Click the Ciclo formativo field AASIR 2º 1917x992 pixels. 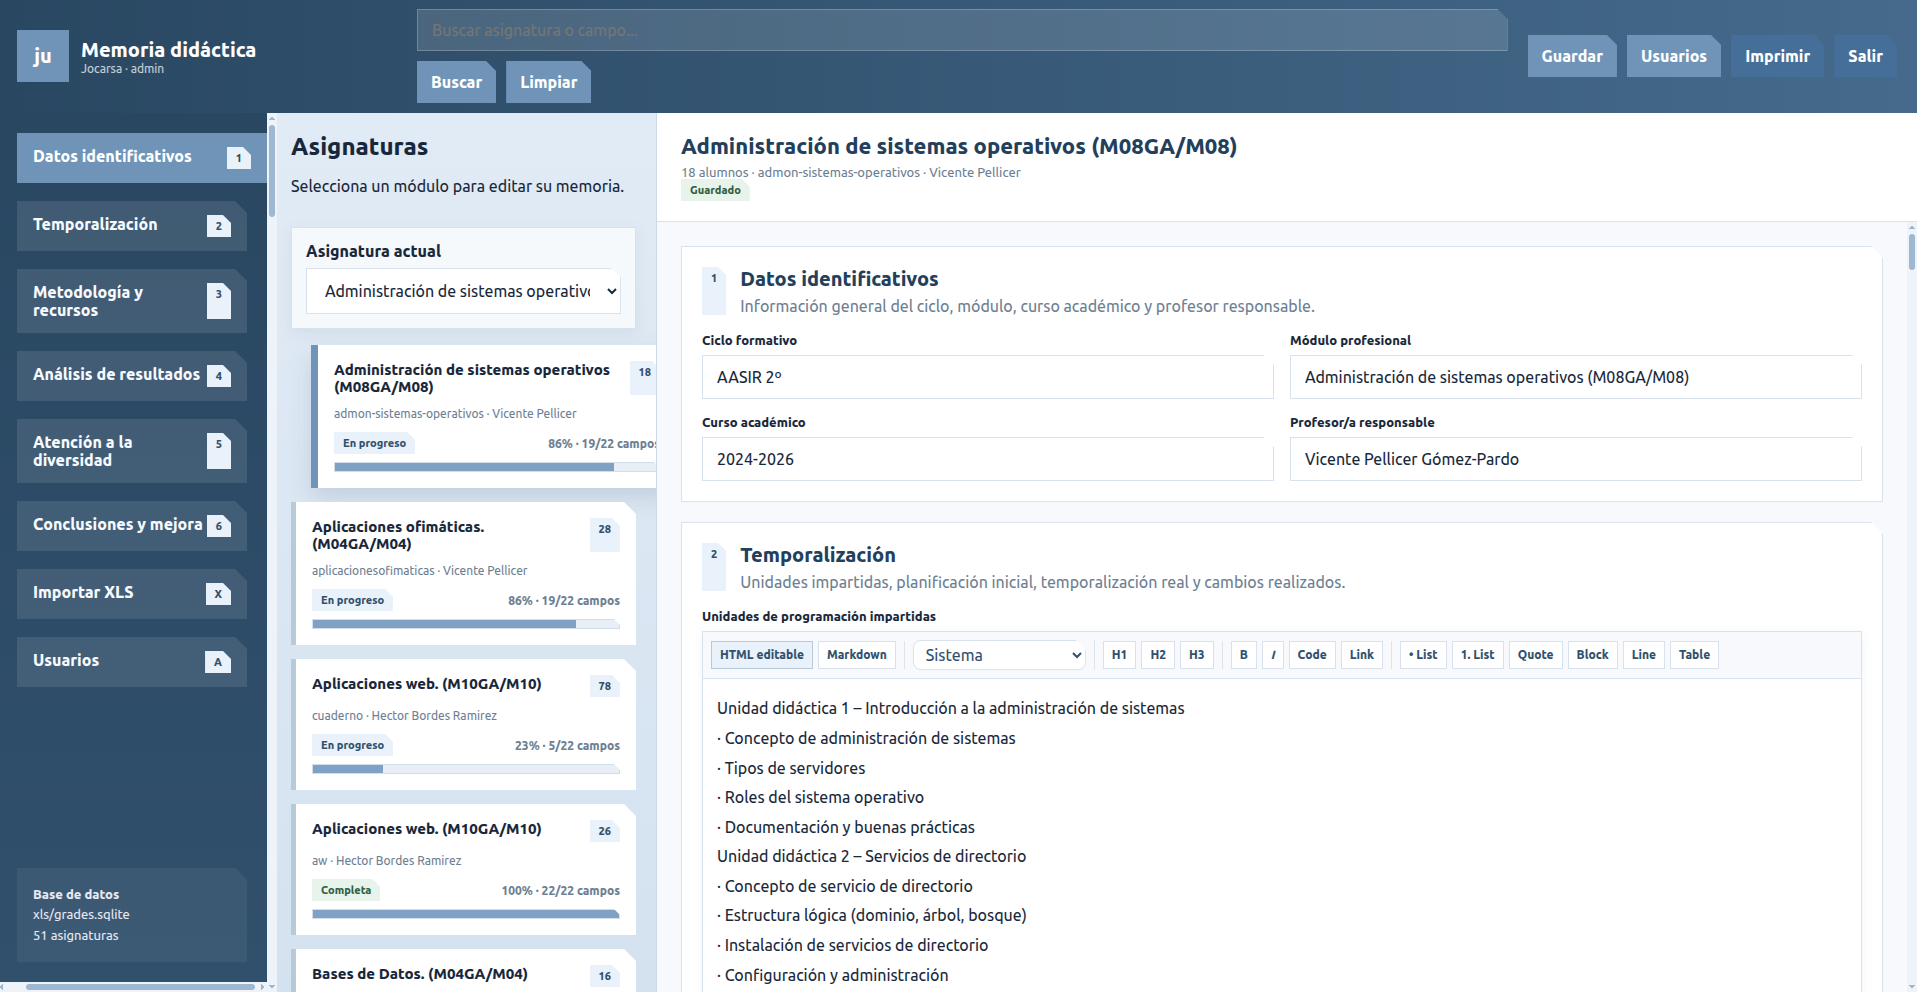(988, 377)
